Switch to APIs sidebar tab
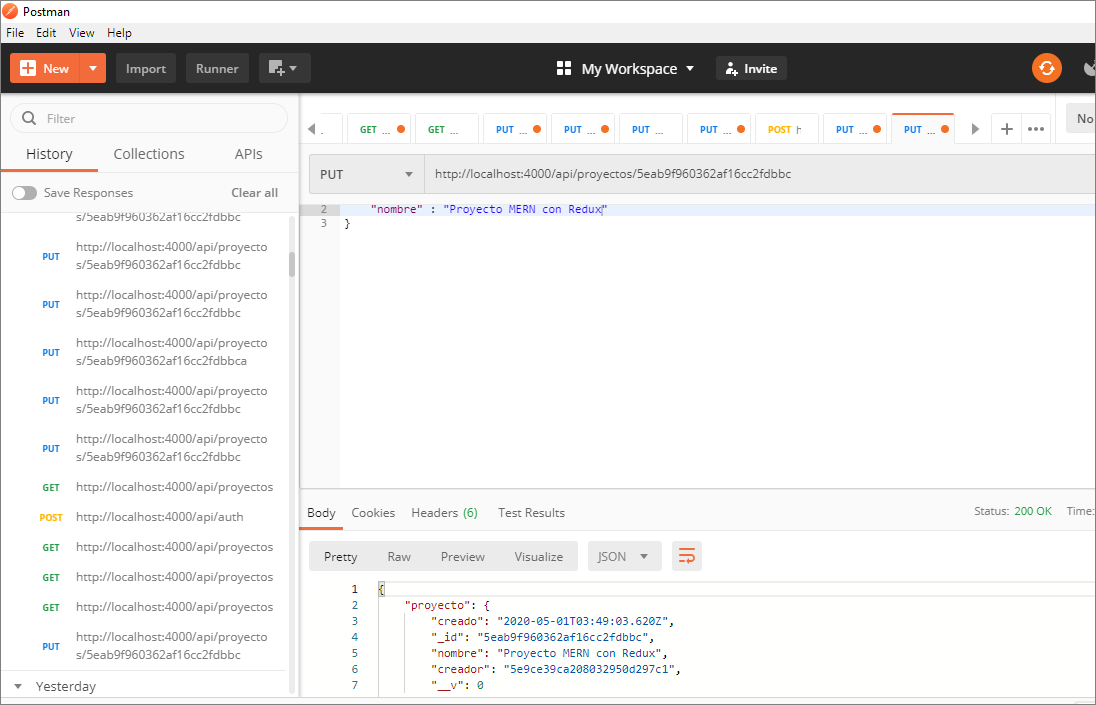 pos(249,154)
